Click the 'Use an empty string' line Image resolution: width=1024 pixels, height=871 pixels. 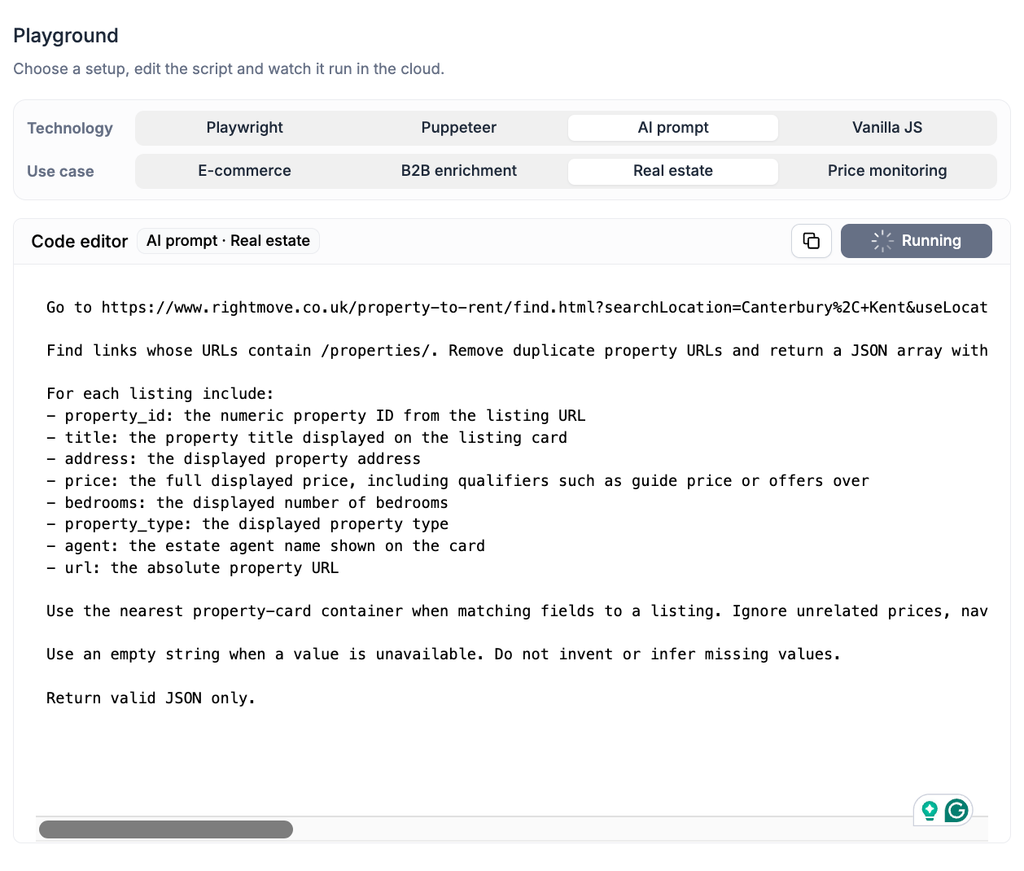point(443,654)
